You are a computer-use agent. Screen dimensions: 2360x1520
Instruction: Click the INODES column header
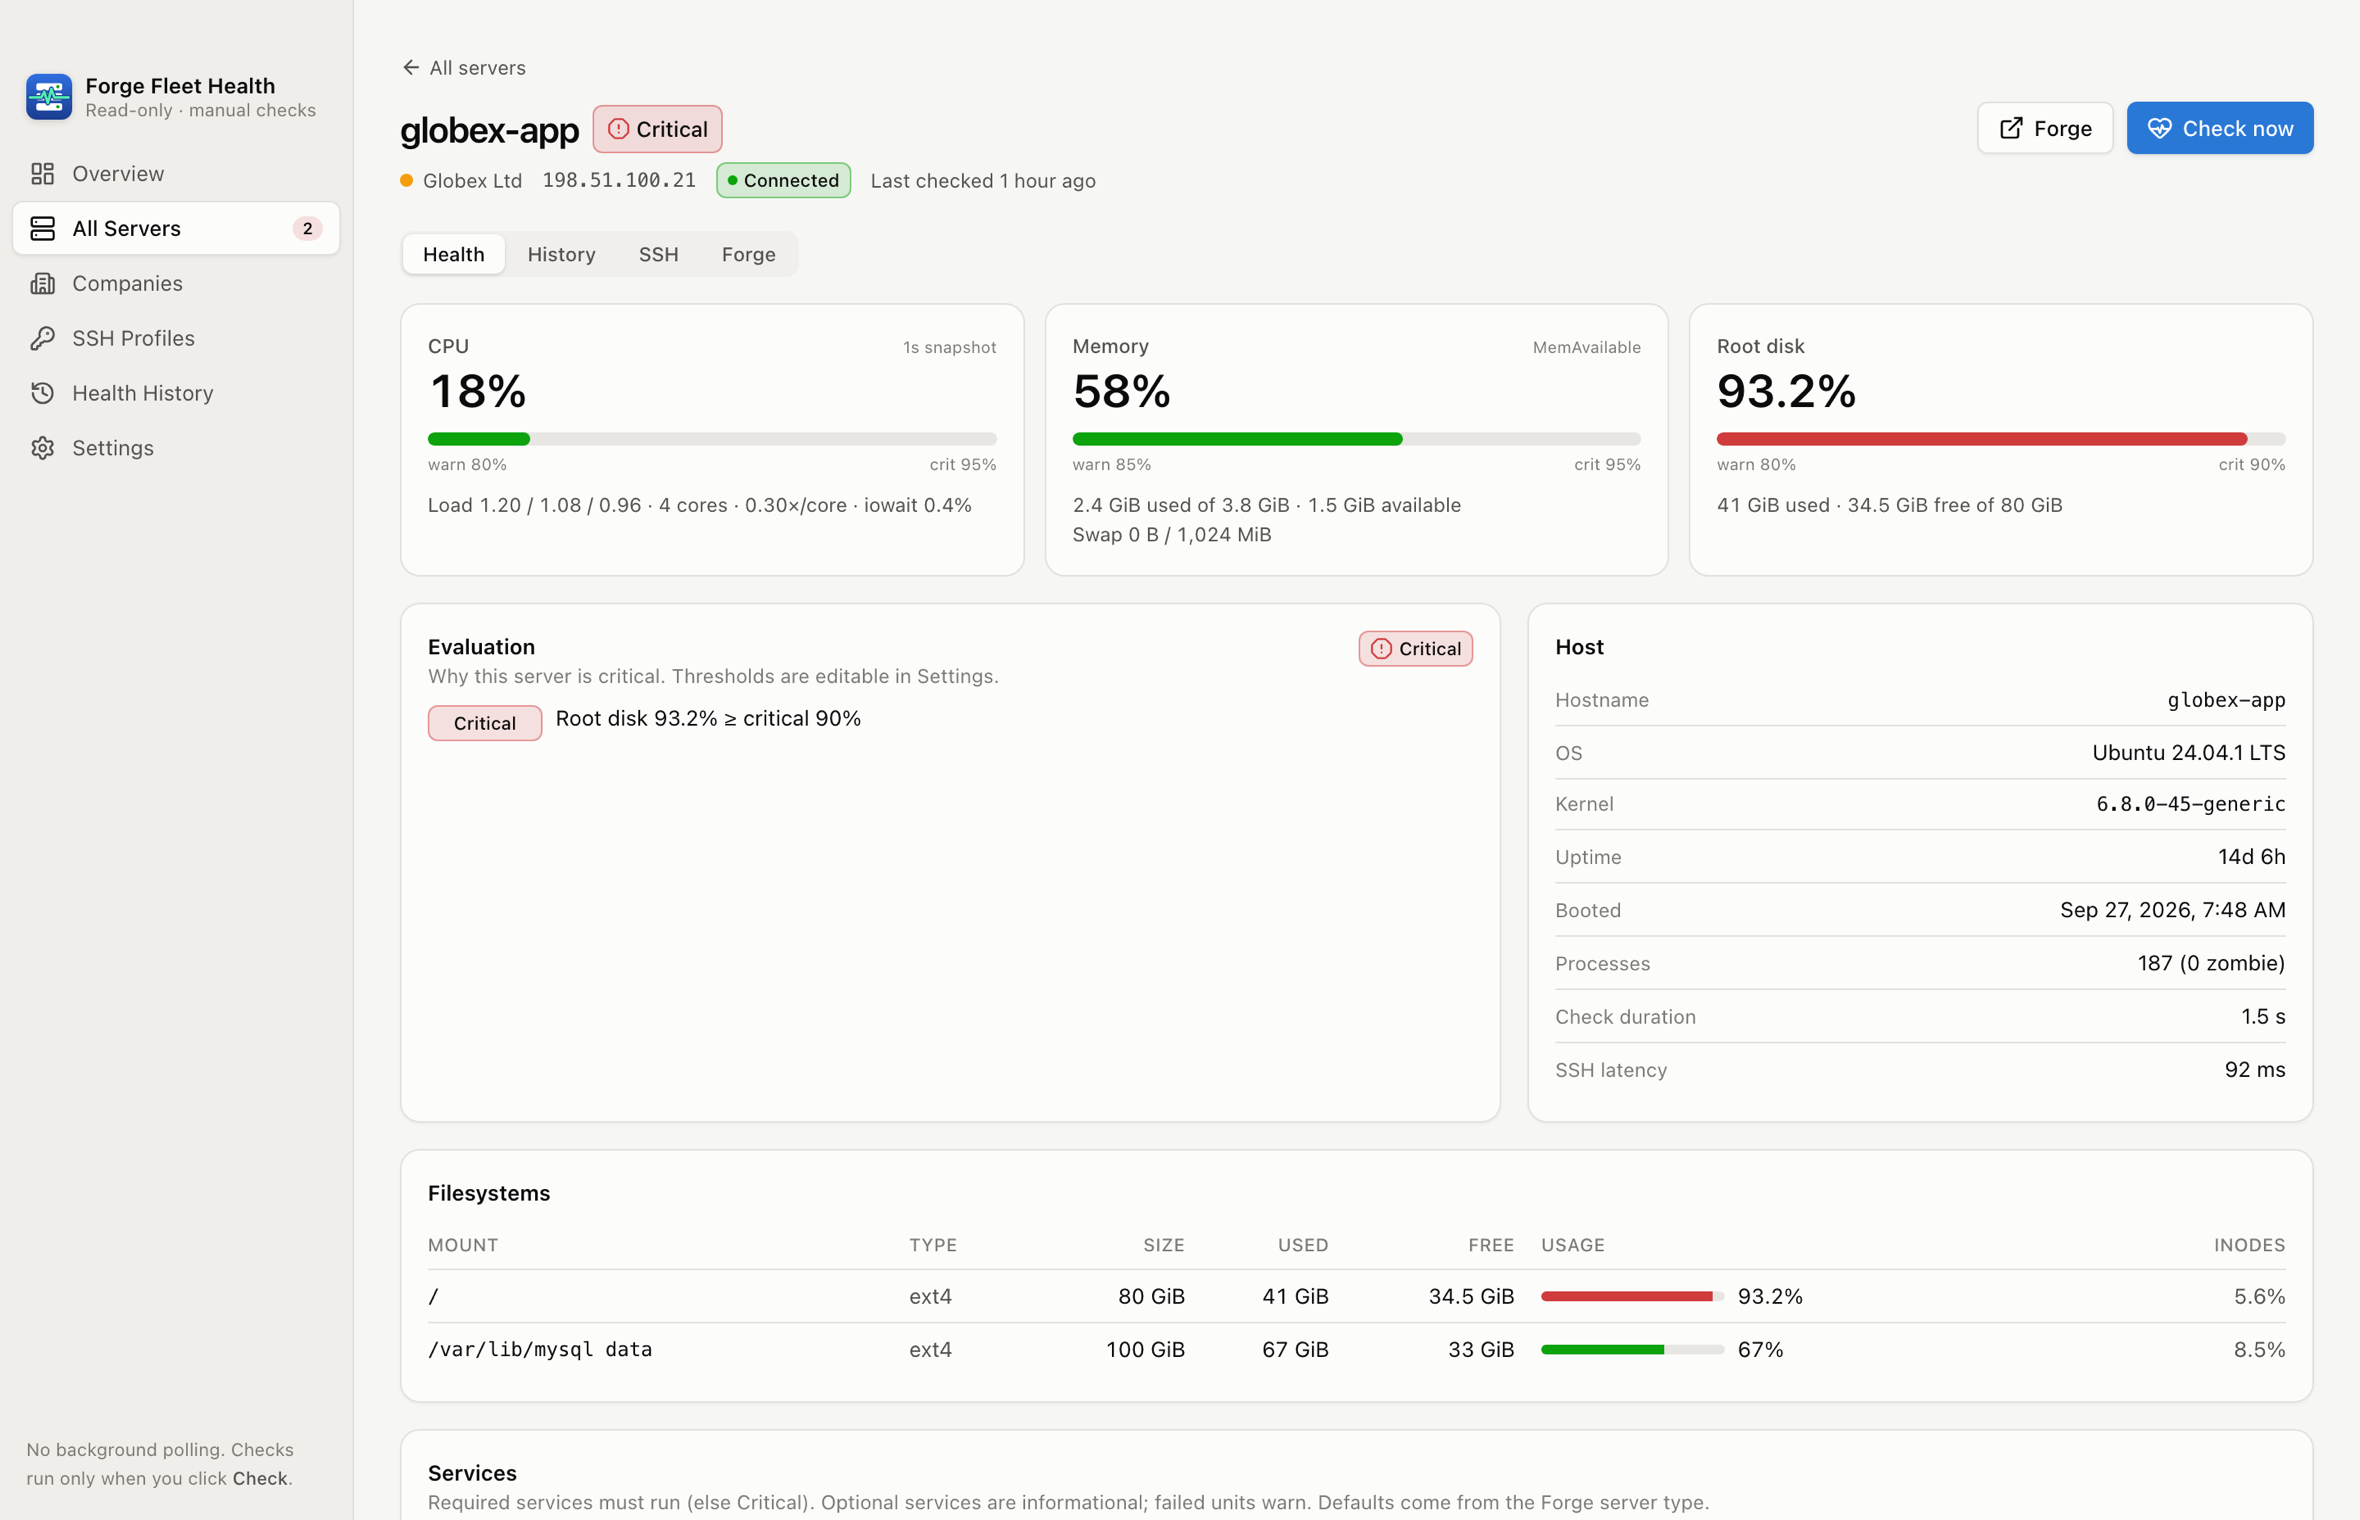(x=2249, y=1246)
